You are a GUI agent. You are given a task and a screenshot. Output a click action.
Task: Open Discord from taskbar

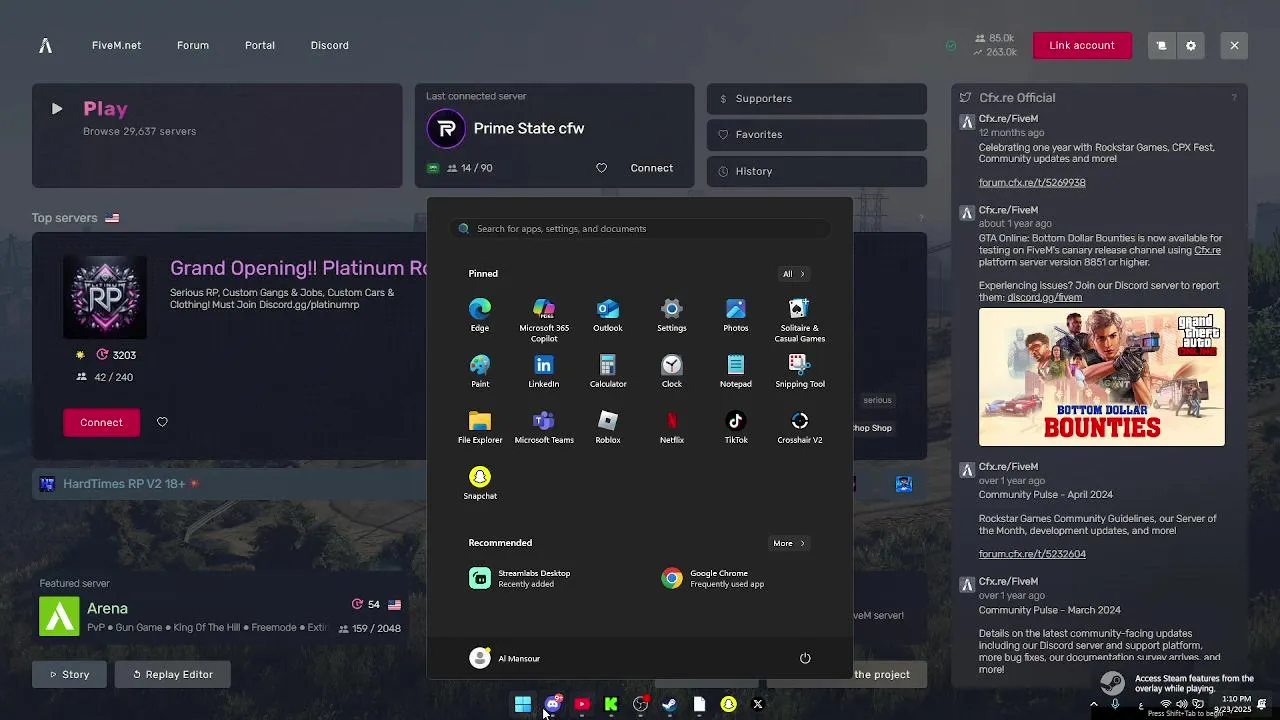coord(552,705)
